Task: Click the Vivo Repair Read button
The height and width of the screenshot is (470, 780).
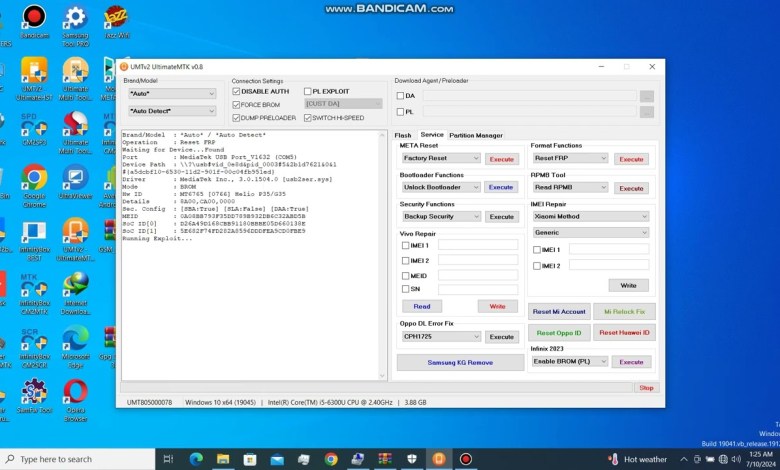Action: pyautogui.click(x=421, y=306)
